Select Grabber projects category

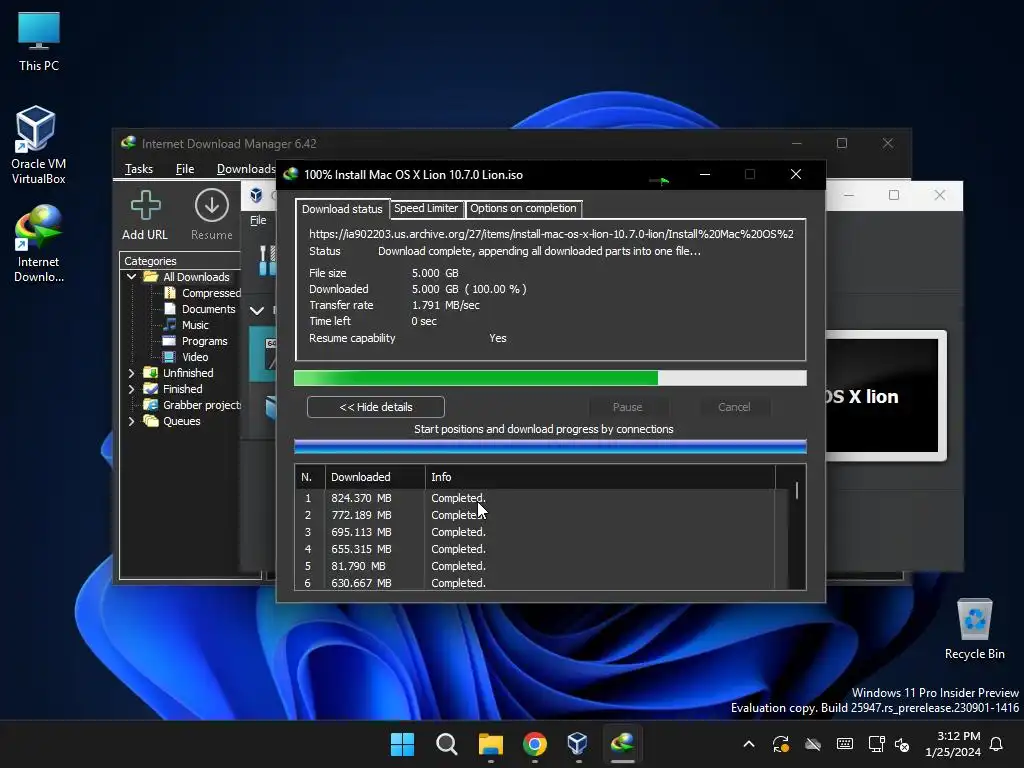point(193,405)
